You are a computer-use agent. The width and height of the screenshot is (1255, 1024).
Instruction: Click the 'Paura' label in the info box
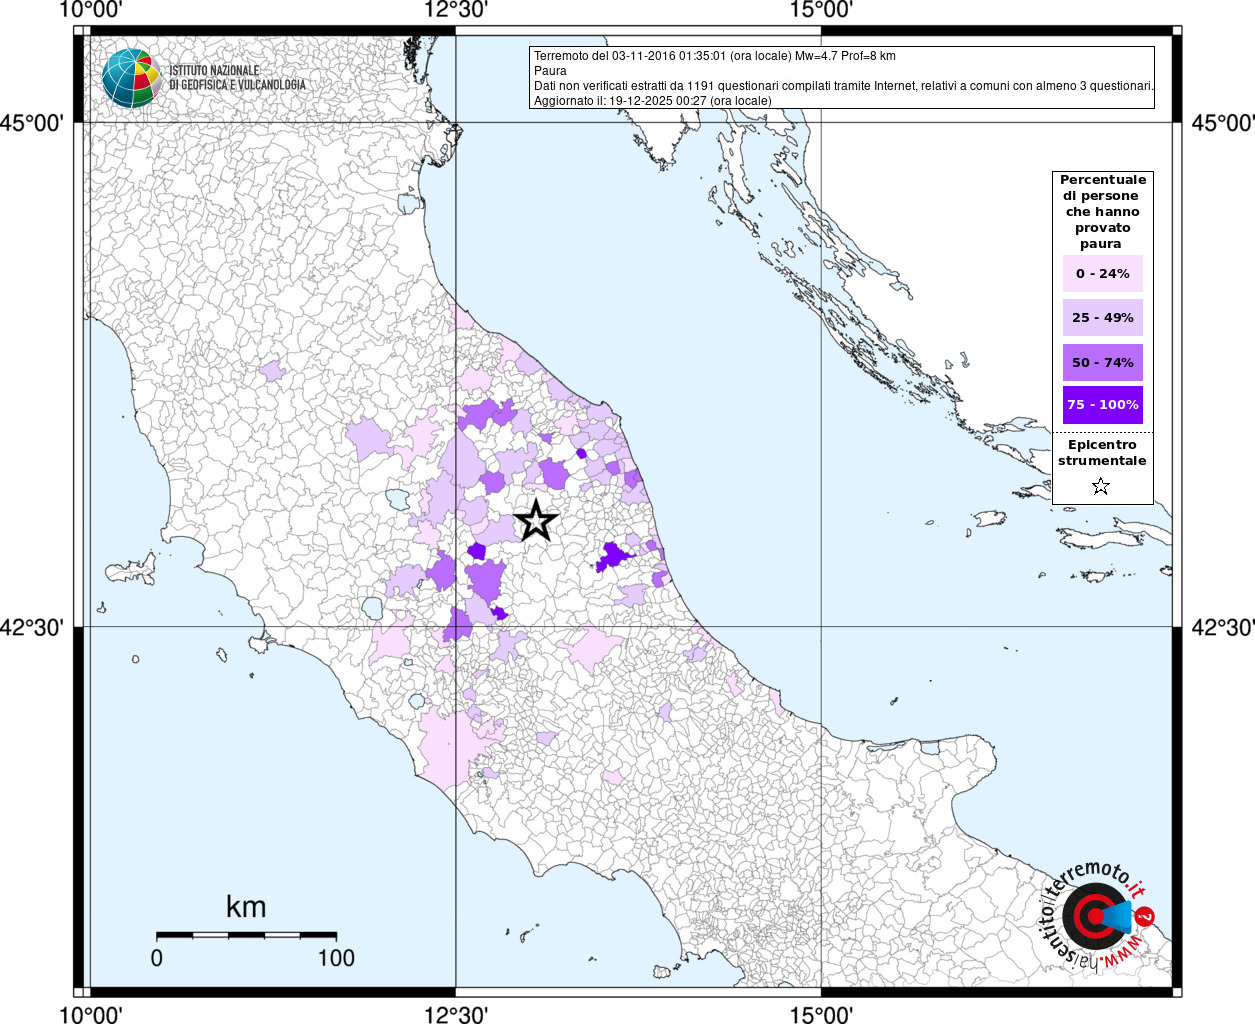point(550,71)
